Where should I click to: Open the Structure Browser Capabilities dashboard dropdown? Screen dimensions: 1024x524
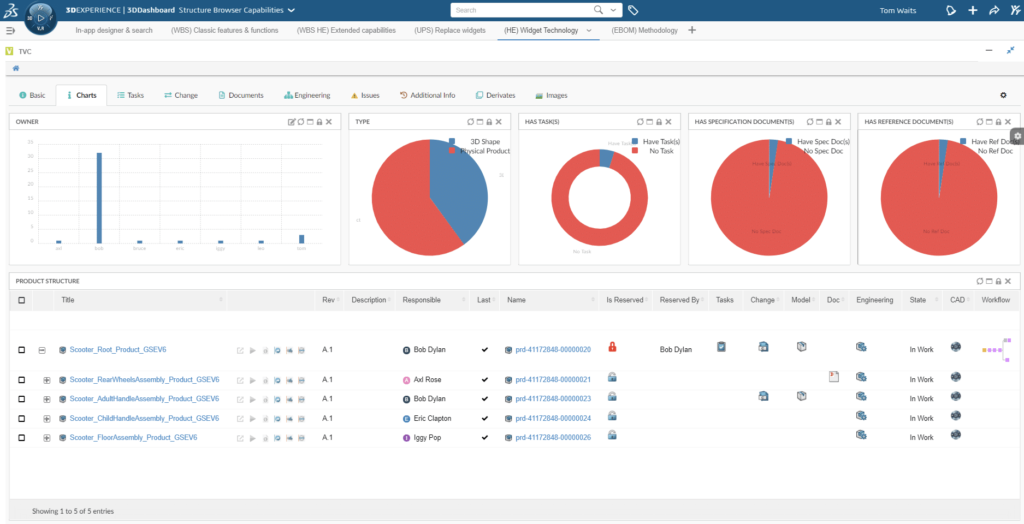coord(291,10)
